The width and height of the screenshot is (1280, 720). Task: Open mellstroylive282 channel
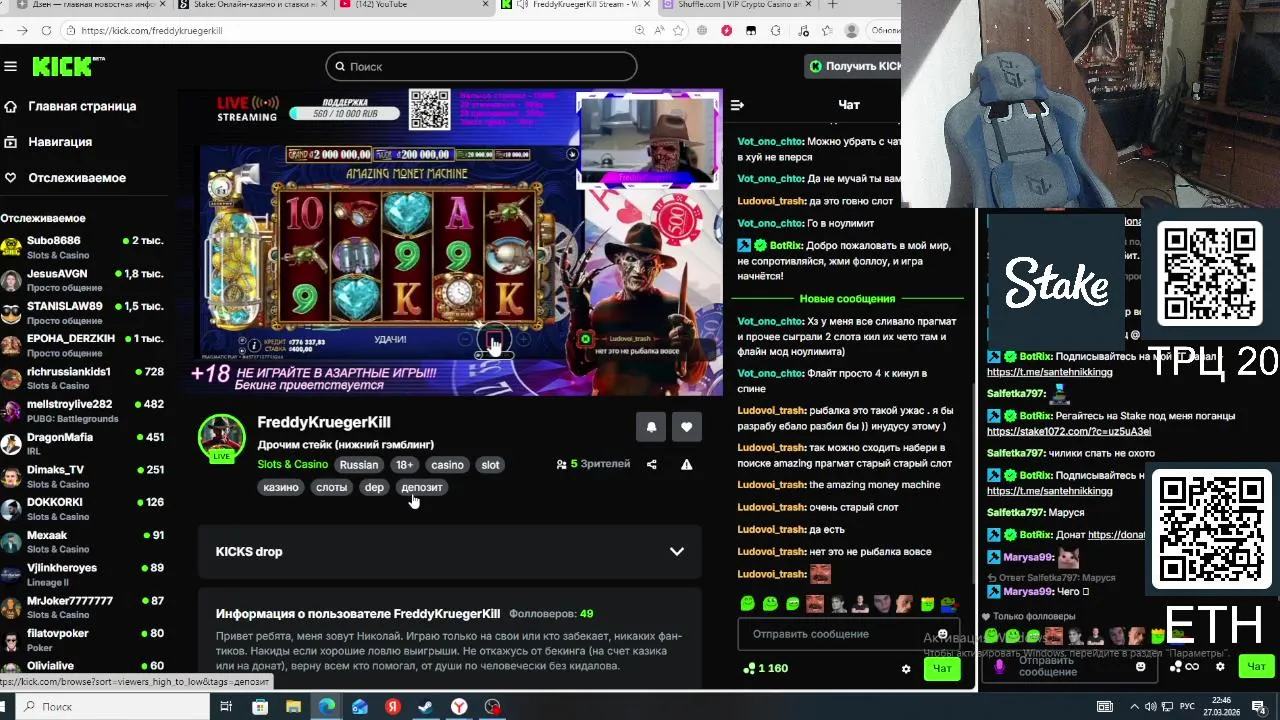pos(82,411)
